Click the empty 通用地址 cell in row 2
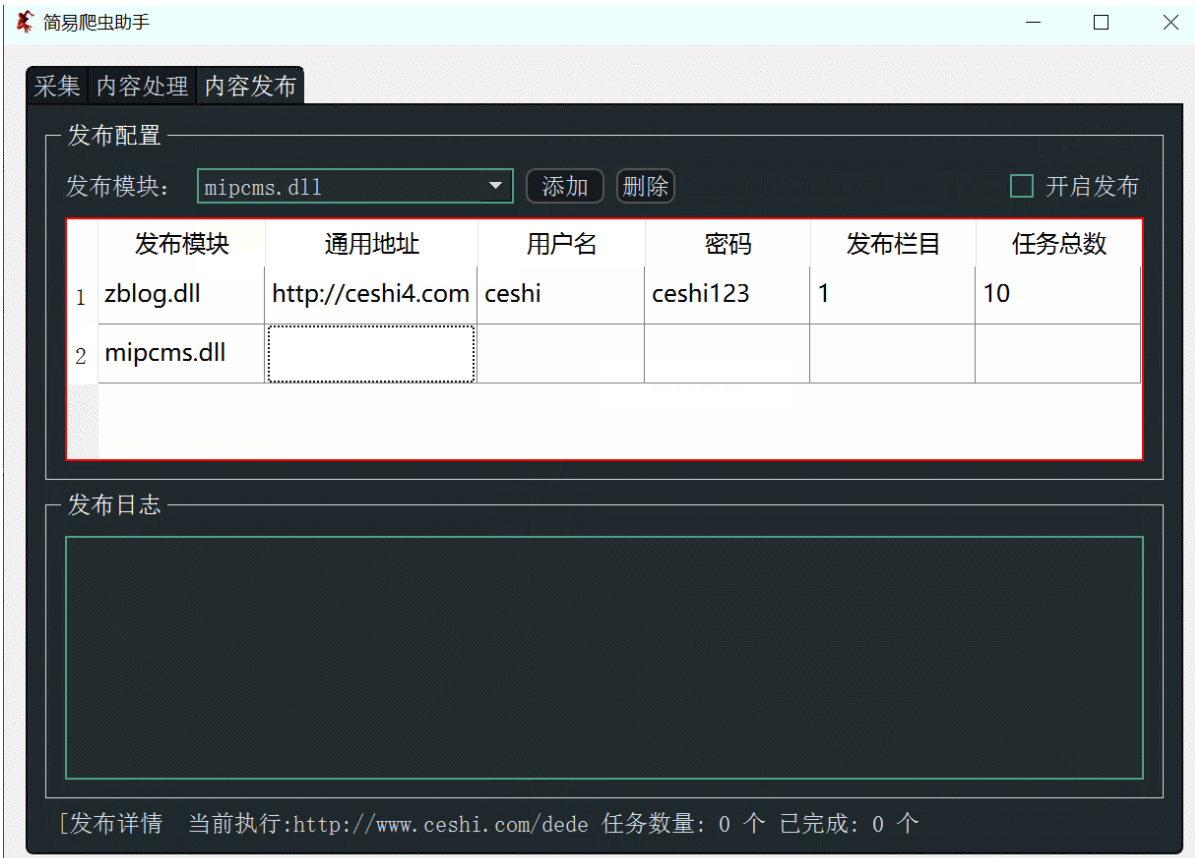The height and width of the screenshot is (858, 1195). (x=371, y=354)
